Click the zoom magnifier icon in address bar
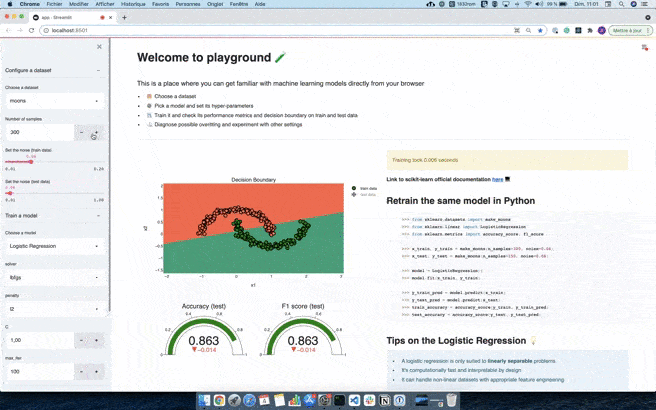This screenshot has width=656, height=410. (x=528, y=30)
